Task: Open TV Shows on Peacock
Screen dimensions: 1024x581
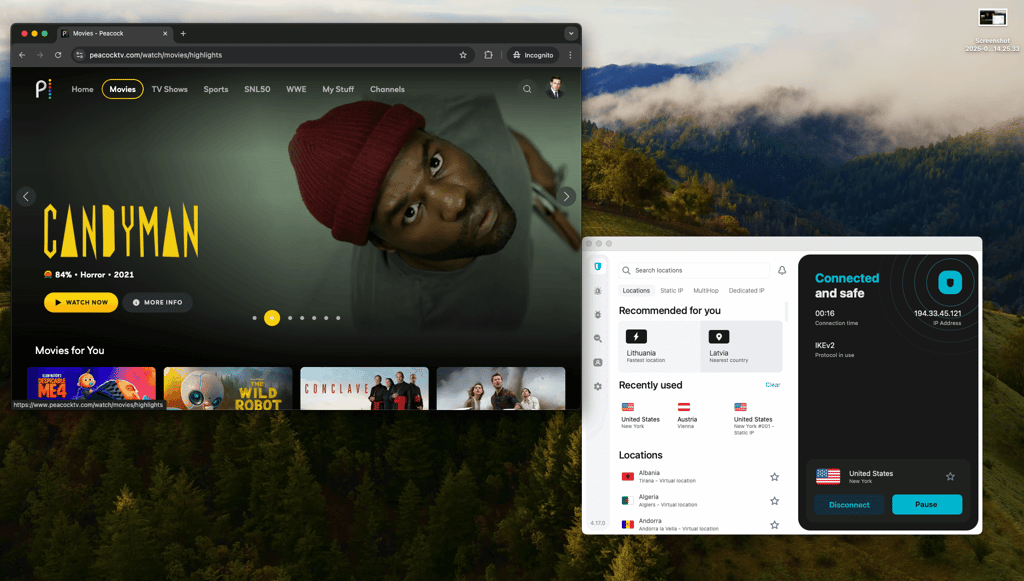Action: click(170, 89)
